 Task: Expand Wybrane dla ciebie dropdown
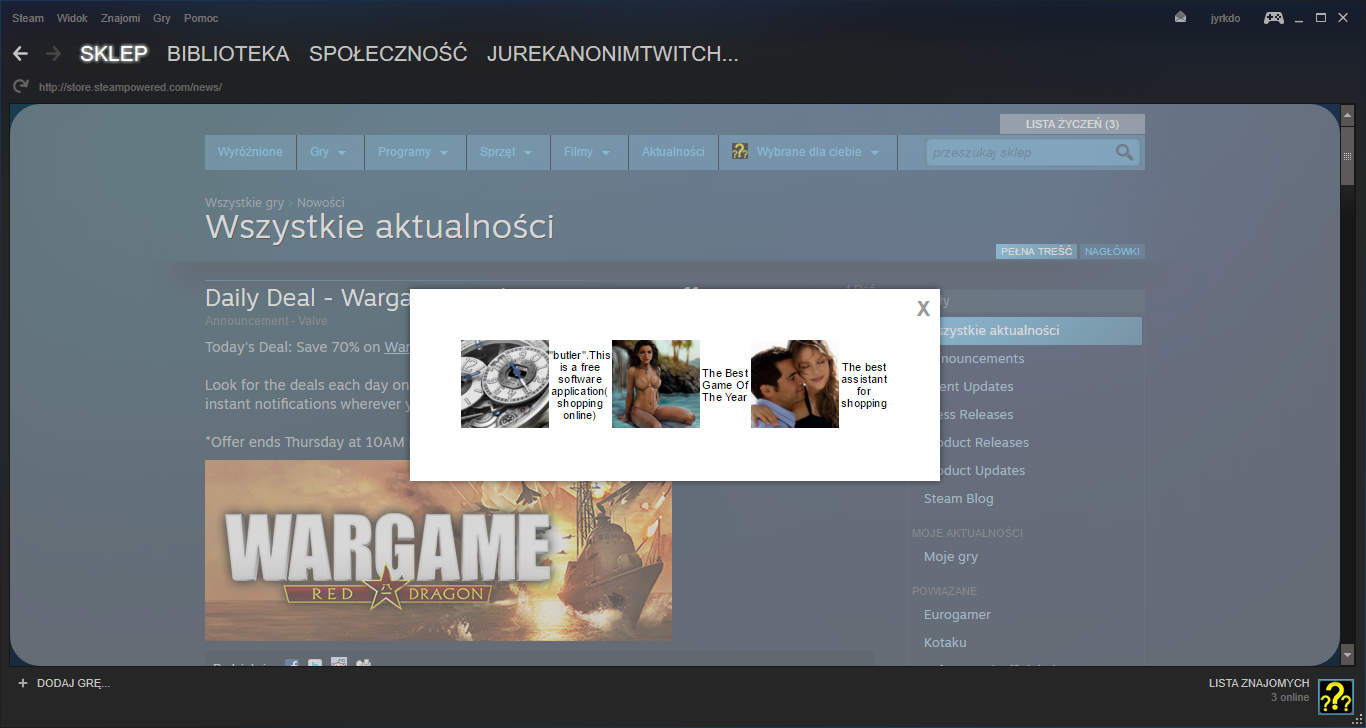pos(807,152)
